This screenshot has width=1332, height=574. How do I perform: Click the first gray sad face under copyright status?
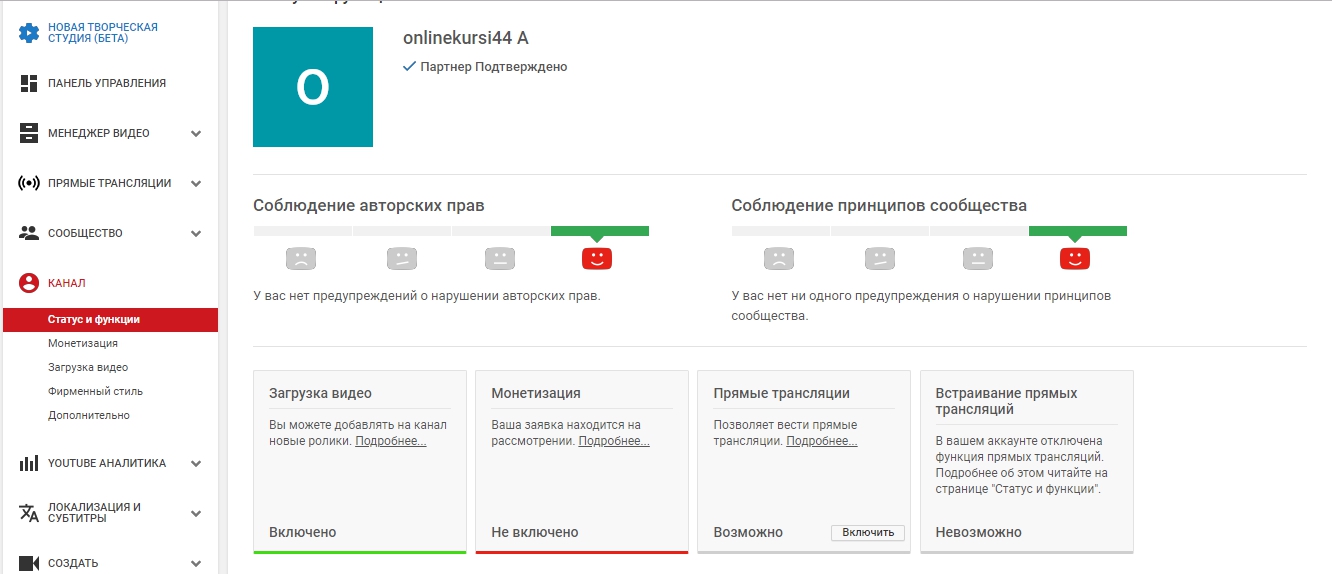[x=301, y=259]
